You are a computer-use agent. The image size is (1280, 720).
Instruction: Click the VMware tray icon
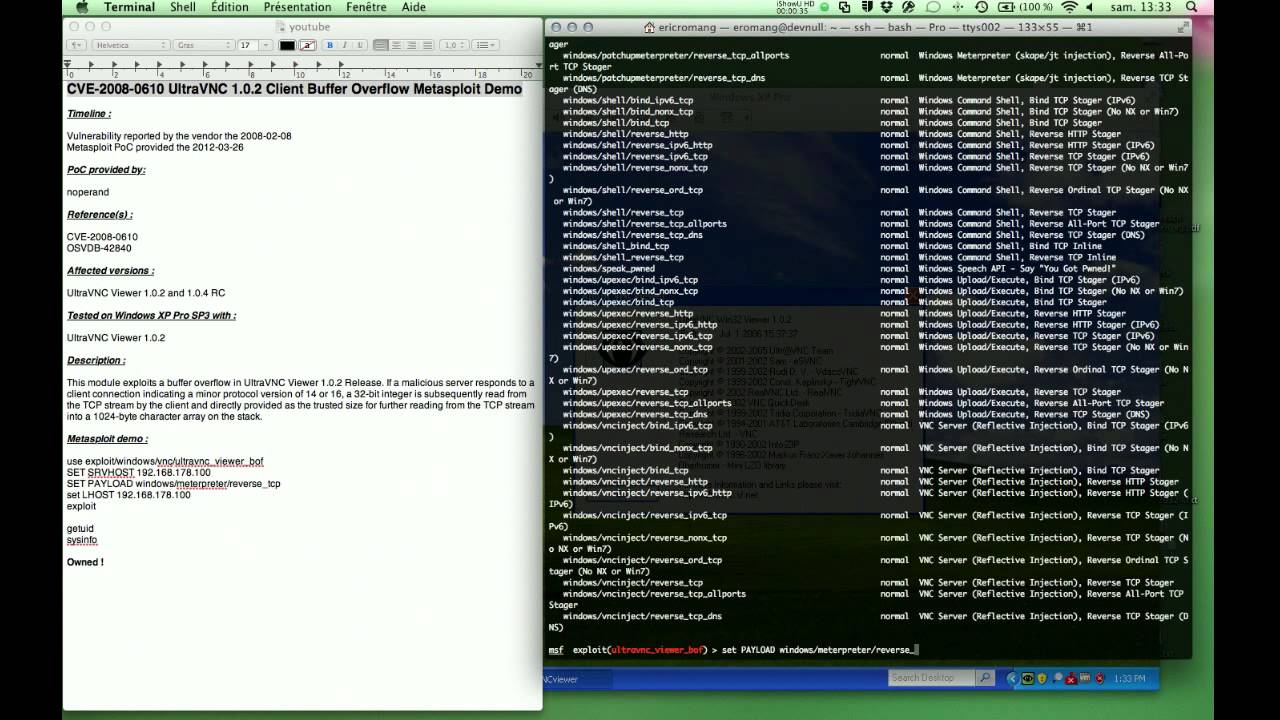click(1084, 678)
